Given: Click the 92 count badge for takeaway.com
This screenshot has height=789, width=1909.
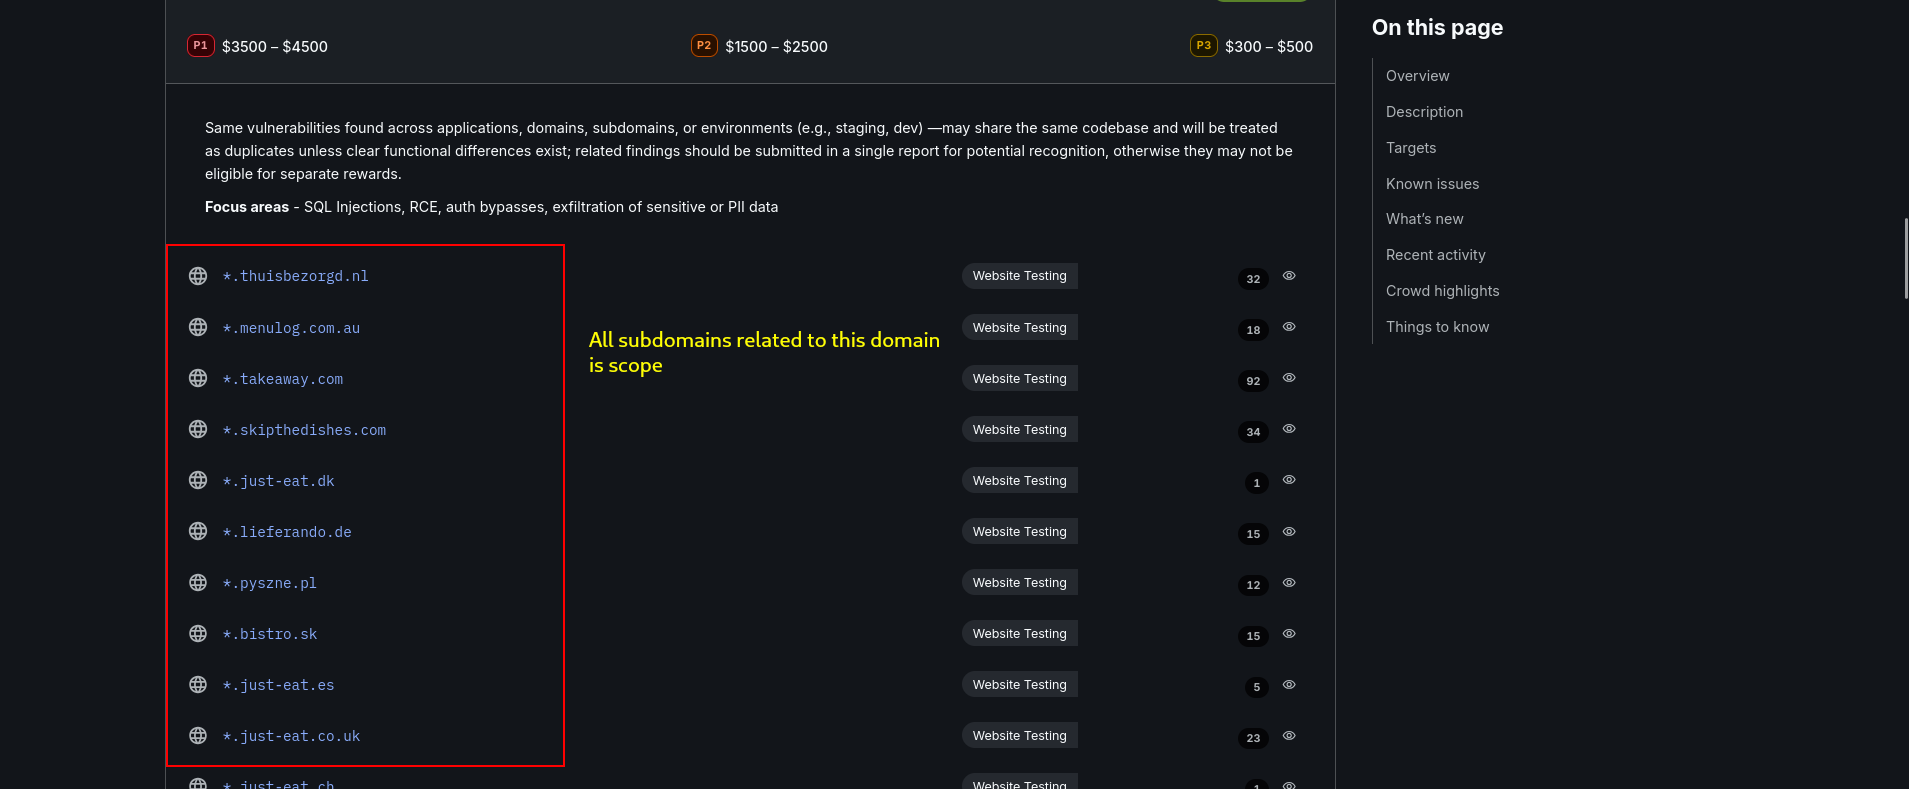Looking at the screenshot, I should 1253,381.
